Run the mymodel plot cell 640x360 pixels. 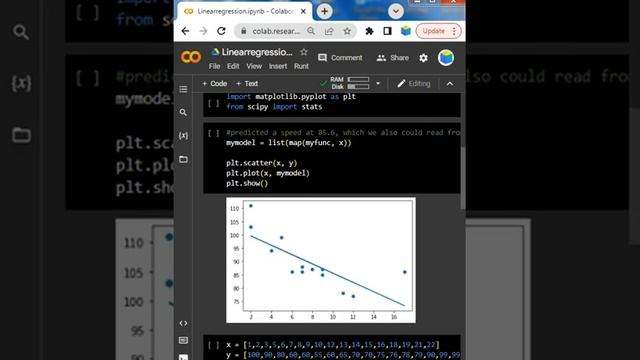click(213, 133)
